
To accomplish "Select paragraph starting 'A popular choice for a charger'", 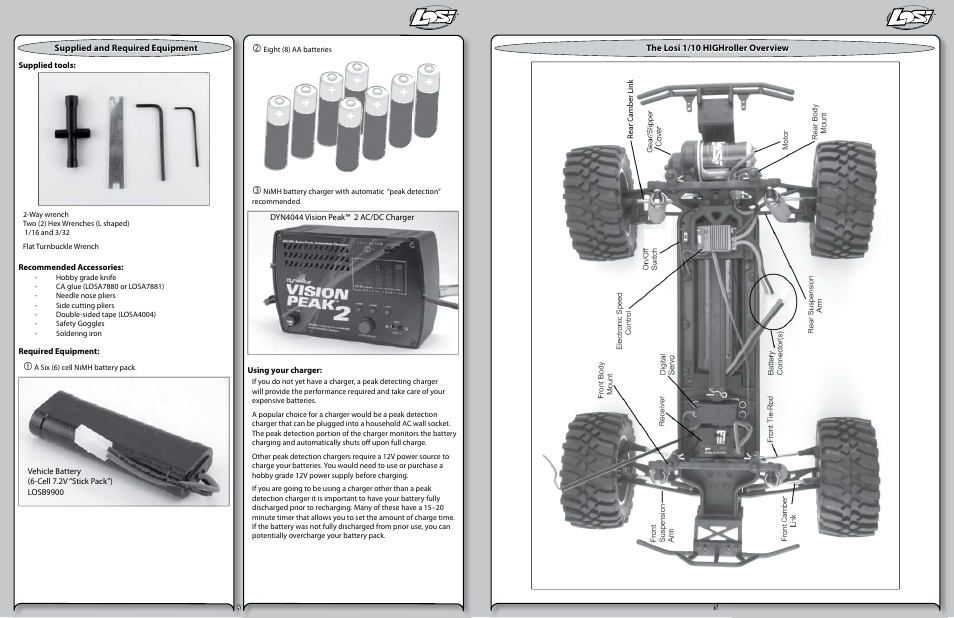I will click(x=354, y=428).
